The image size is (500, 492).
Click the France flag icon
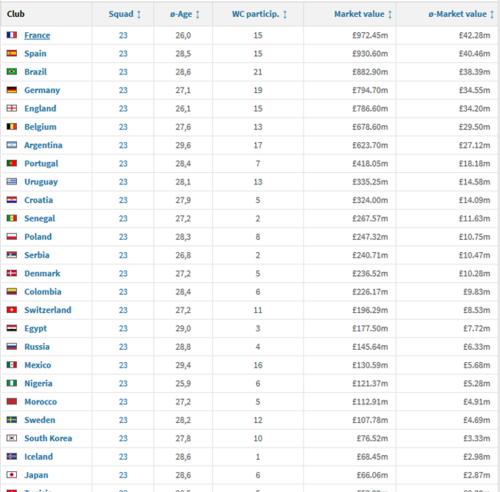[x=12, y=35]
